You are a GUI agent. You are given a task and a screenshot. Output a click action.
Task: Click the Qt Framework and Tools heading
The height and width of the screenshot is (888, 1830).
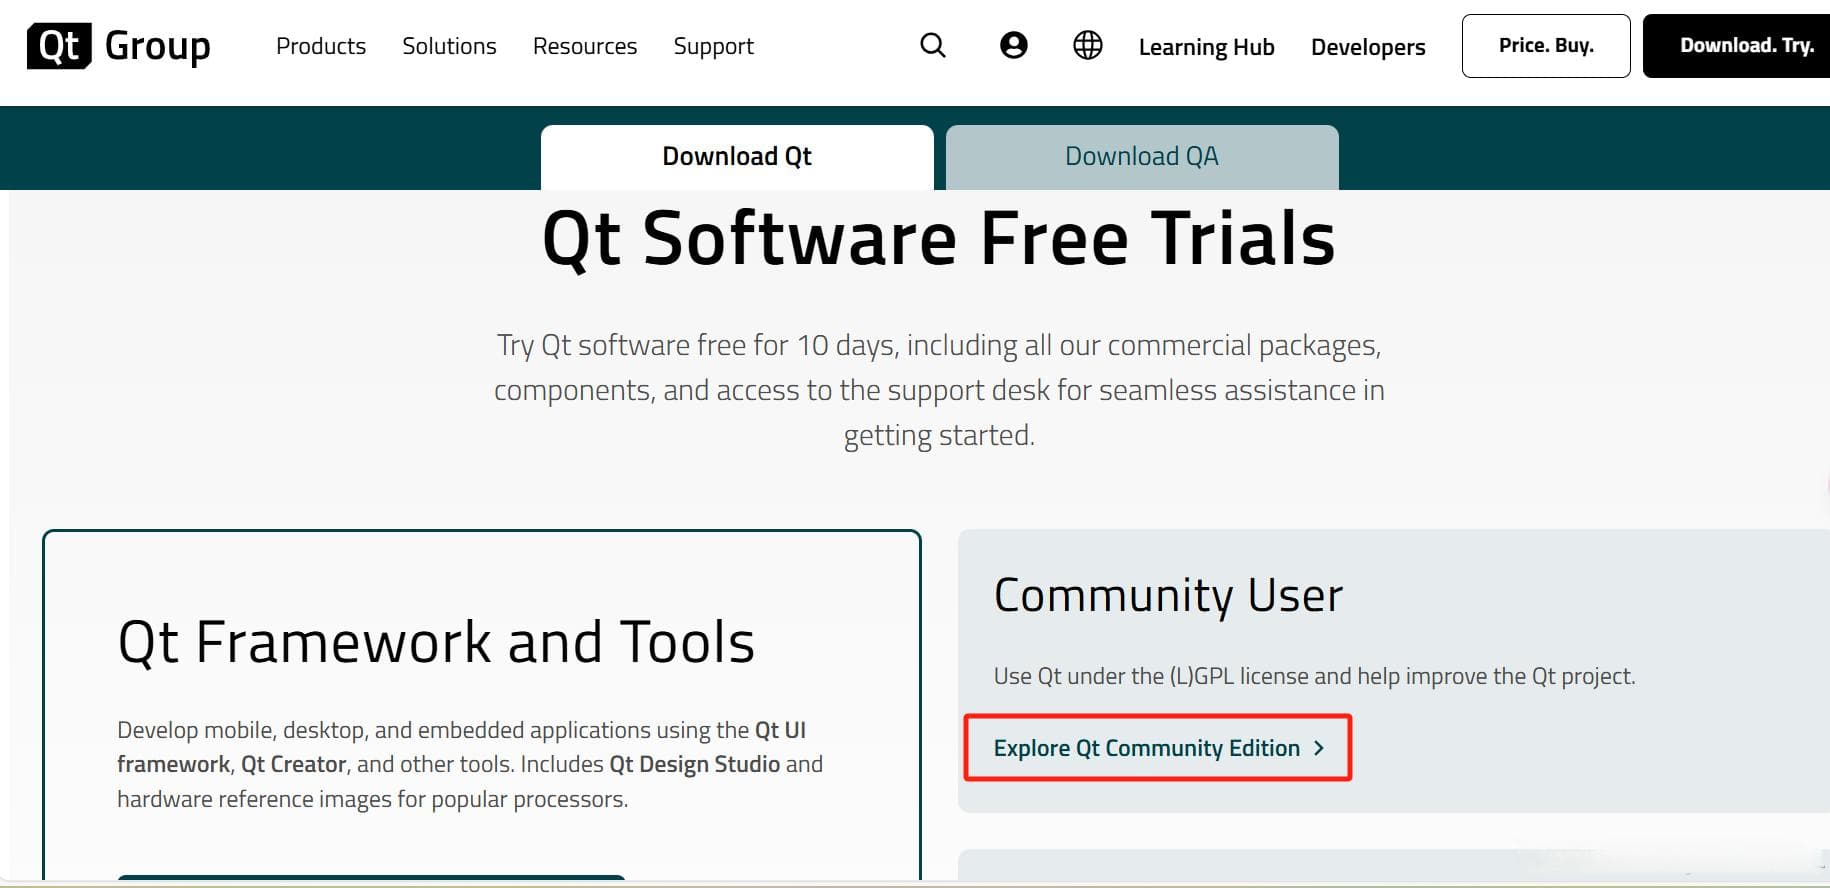[436, 642]
